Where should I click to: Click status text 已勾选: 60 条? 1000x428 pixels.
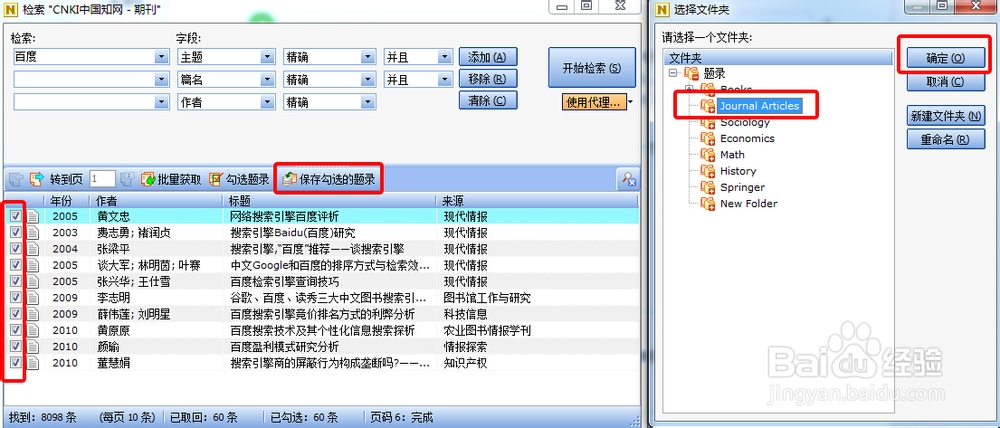pyautogui.click(x=305, y=418)
